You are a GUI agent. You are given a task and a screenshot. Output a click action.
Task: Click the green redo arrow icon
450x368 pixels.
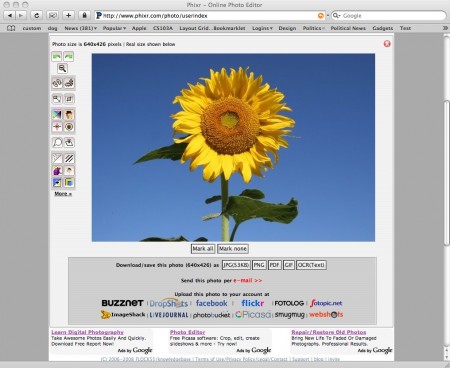(69, 56)
